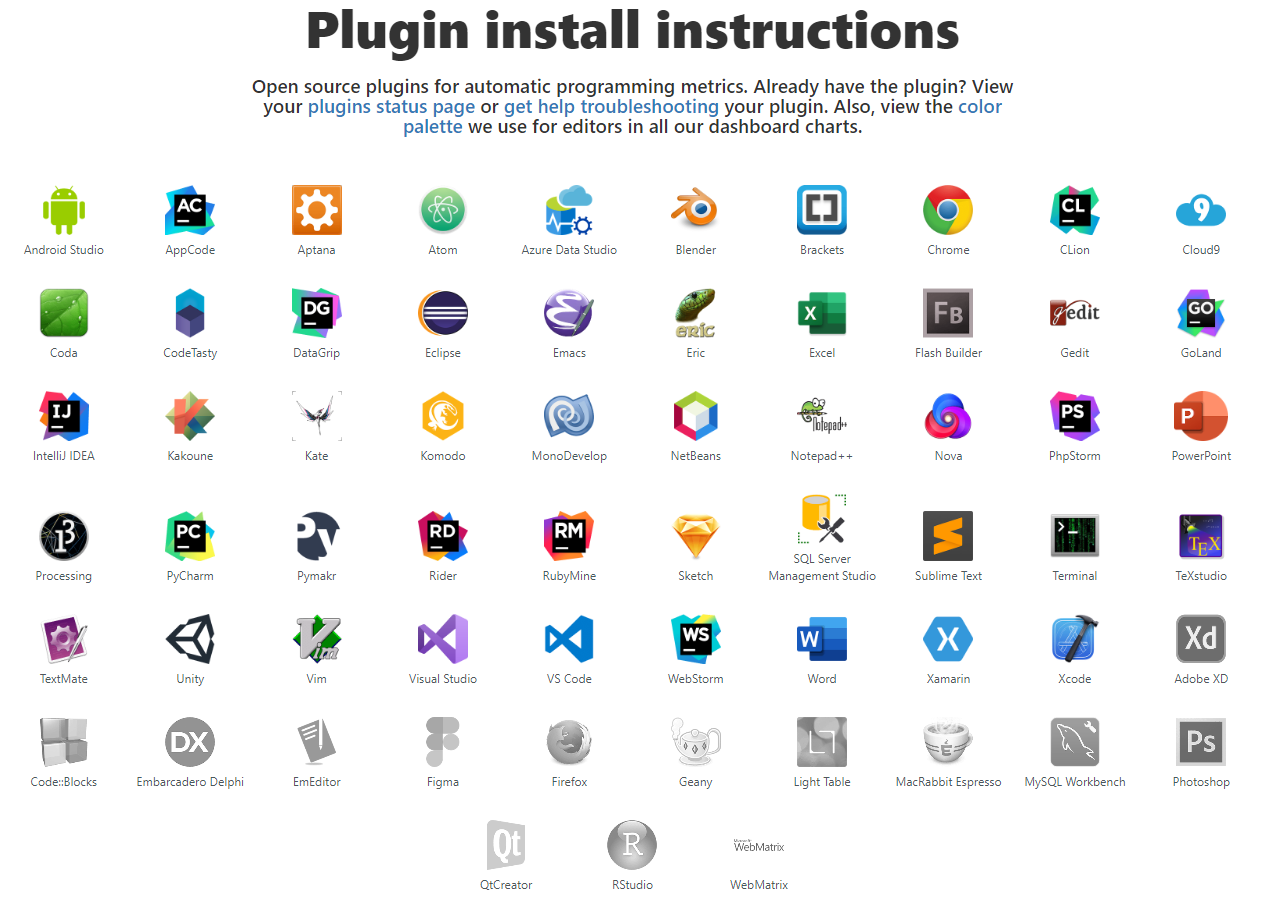
Task: Select the Vim icon
Action: pyautogui.click(x=317, y=639)
